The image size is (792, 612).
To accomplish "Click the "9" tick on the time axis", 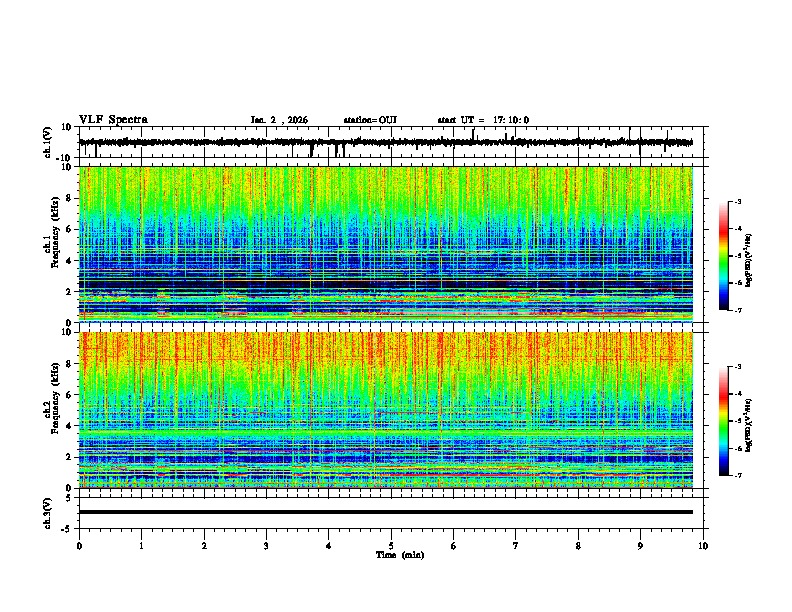I will click(640, 546).
